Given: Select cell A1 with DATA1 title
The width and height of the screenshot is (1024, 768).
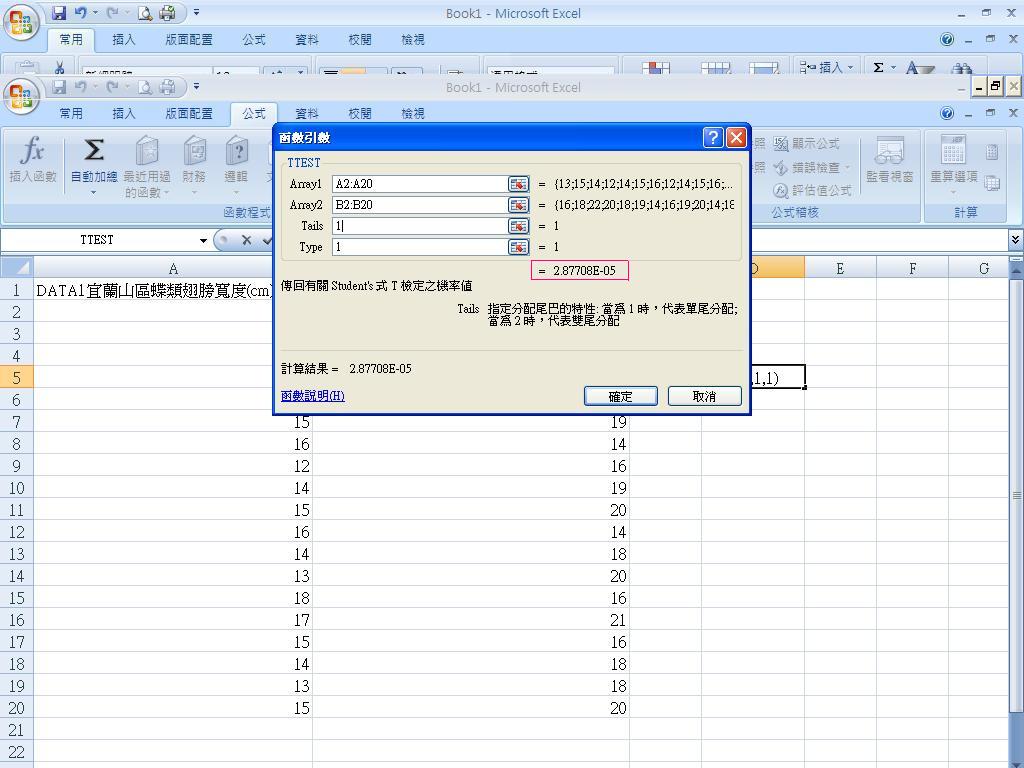Looking at the screenshot, I should tap(173, 291).
